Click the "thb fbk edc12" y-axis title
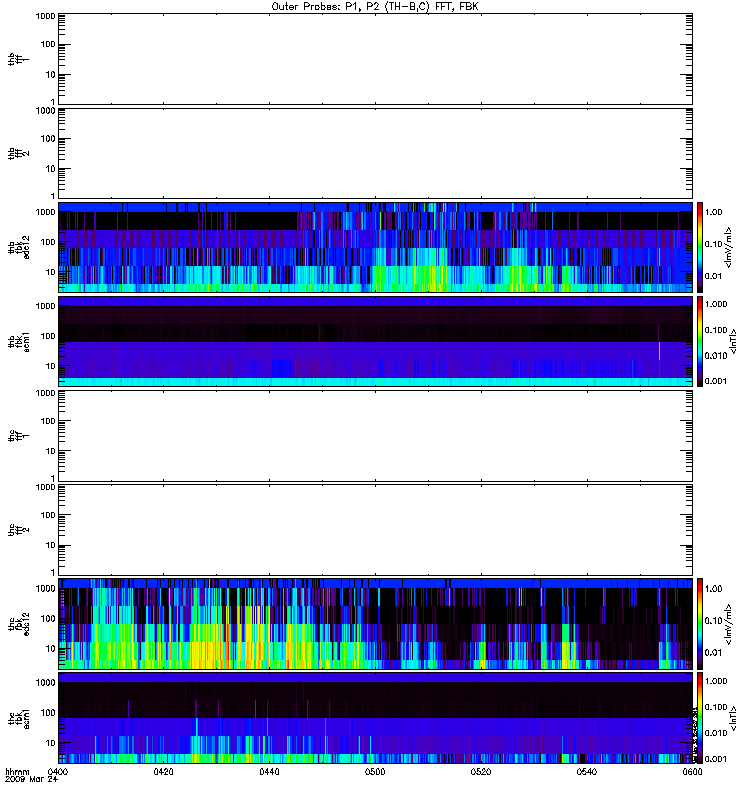Viewport: 750px width, 800px height. [18, 247]
